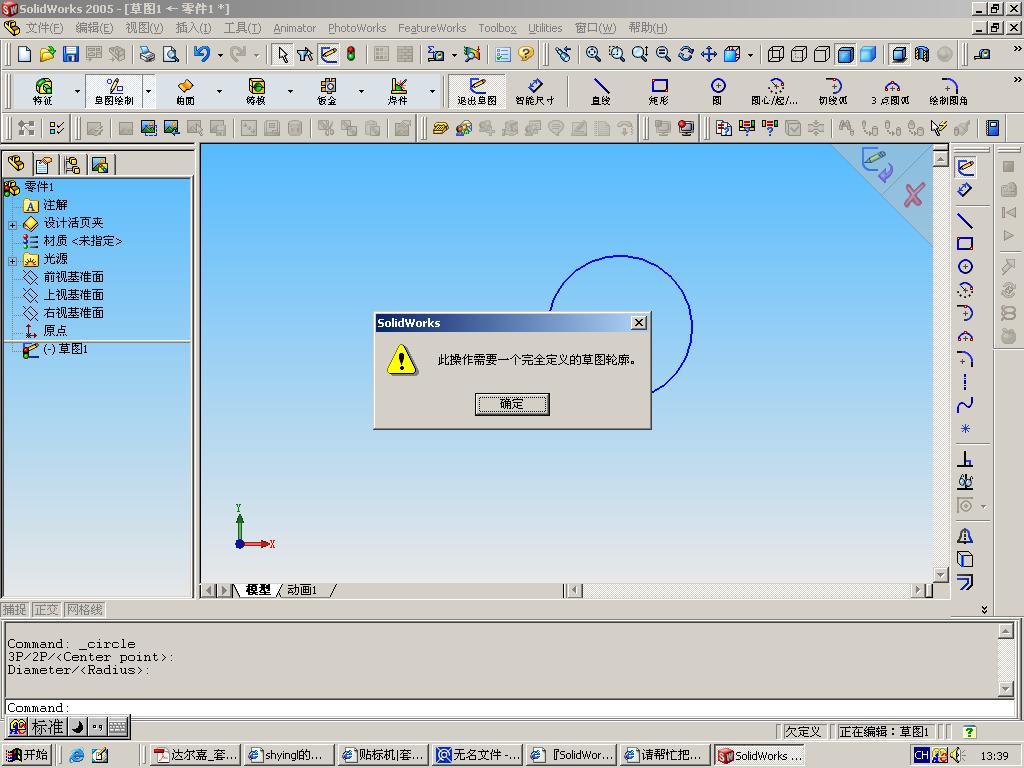The image size is (1024, 768).
Task: Click the 切线弧 tangent arc tool
Action: [x=833, y=91]
